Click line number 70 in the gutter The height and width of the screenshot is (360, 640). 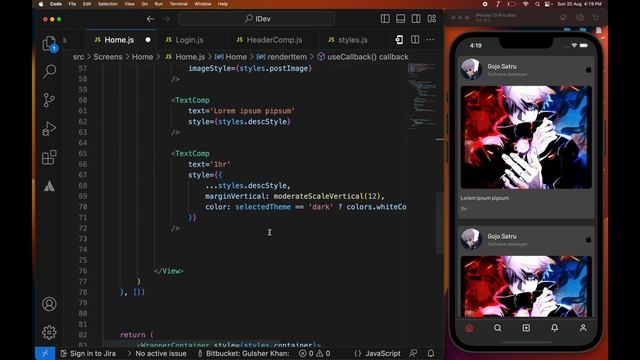pyautogui.click(x=82, y=207)
